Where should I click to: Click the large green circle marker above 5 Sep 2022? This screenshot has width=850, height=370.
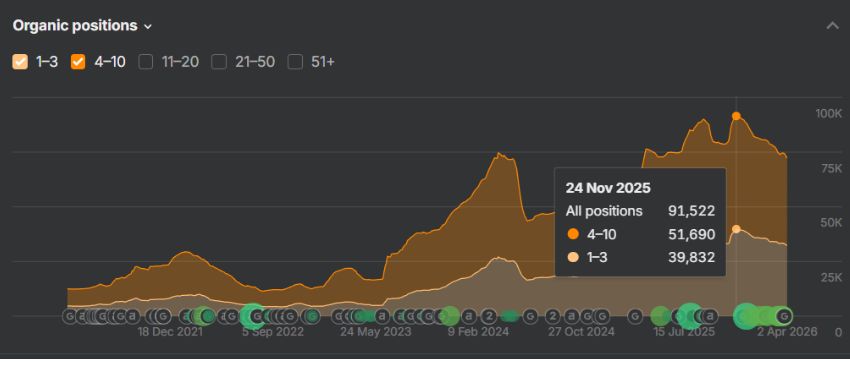[253, 316]
